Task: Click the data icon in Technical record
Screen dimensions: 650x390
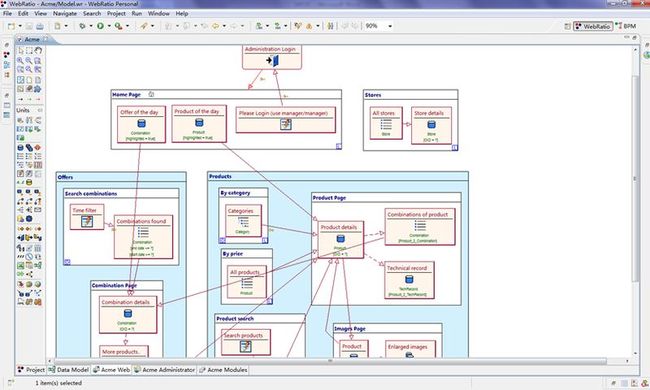Action: click(409, 280)
